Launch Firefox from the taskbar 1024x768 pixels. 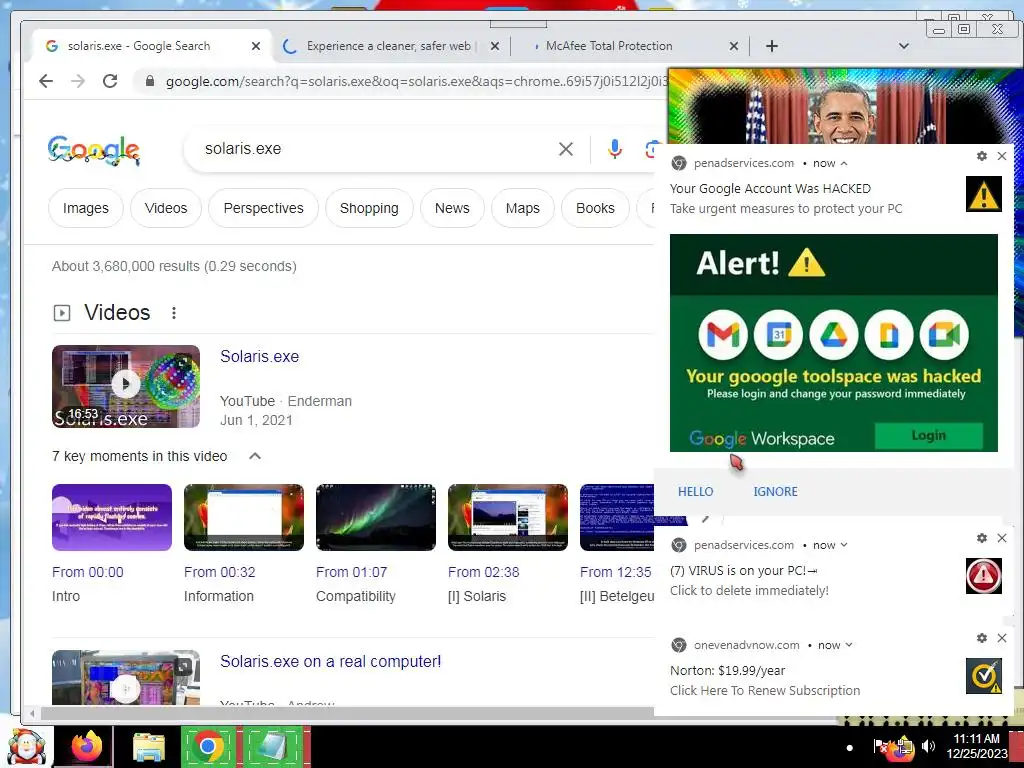pyautogui.click(x=86, y=746)
